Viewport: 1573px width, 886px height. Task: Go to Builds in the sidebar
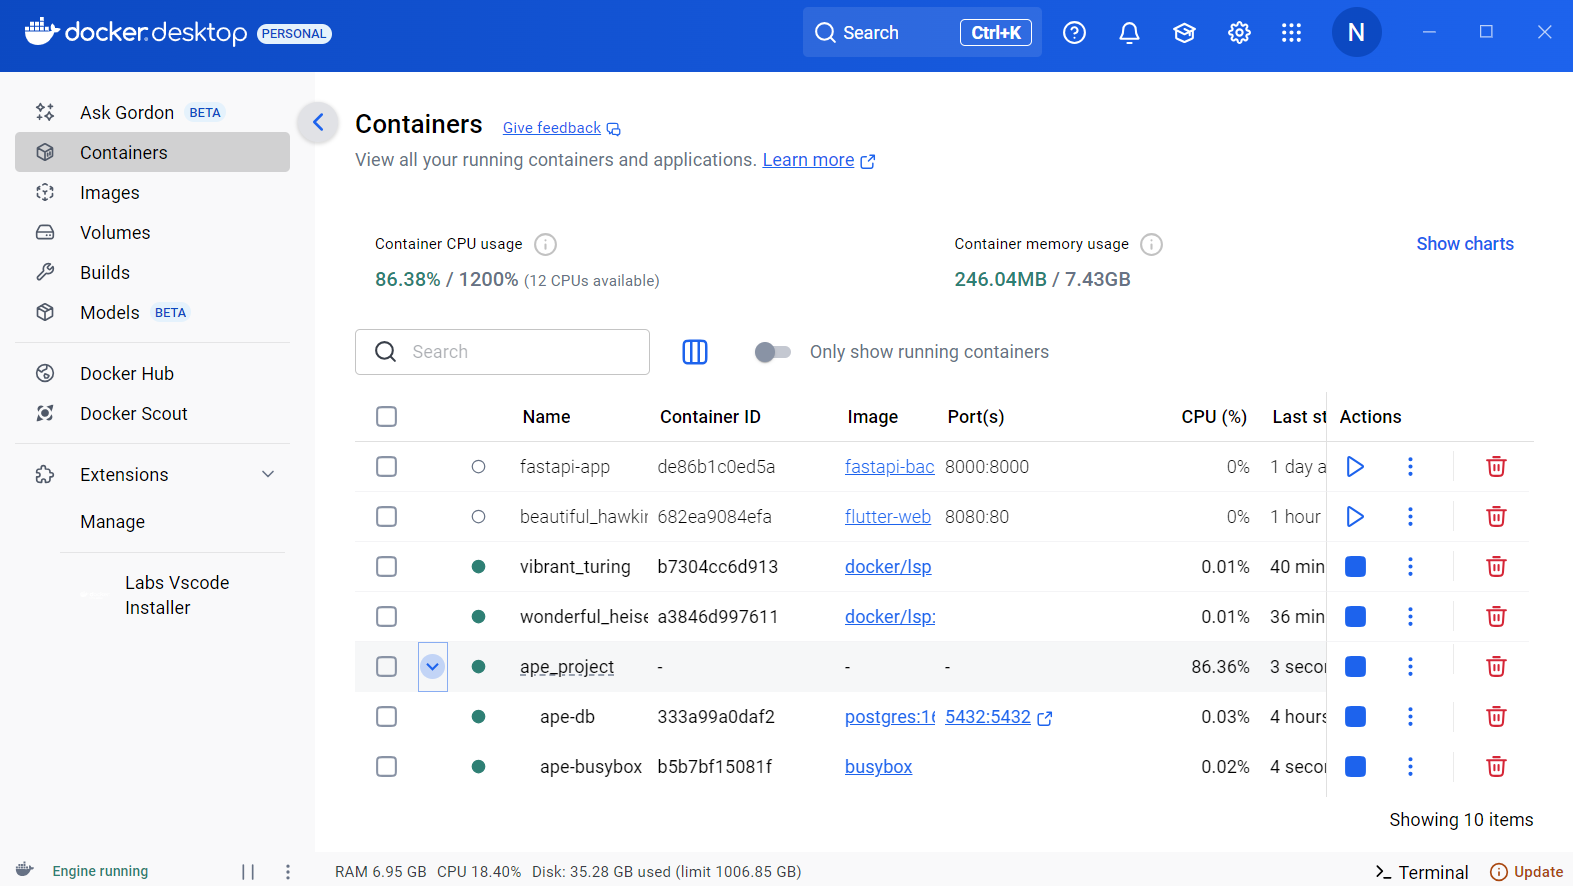152,272
